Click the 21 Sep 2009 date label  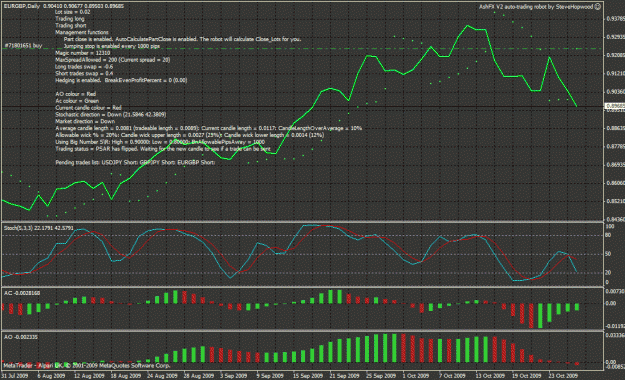344,376
